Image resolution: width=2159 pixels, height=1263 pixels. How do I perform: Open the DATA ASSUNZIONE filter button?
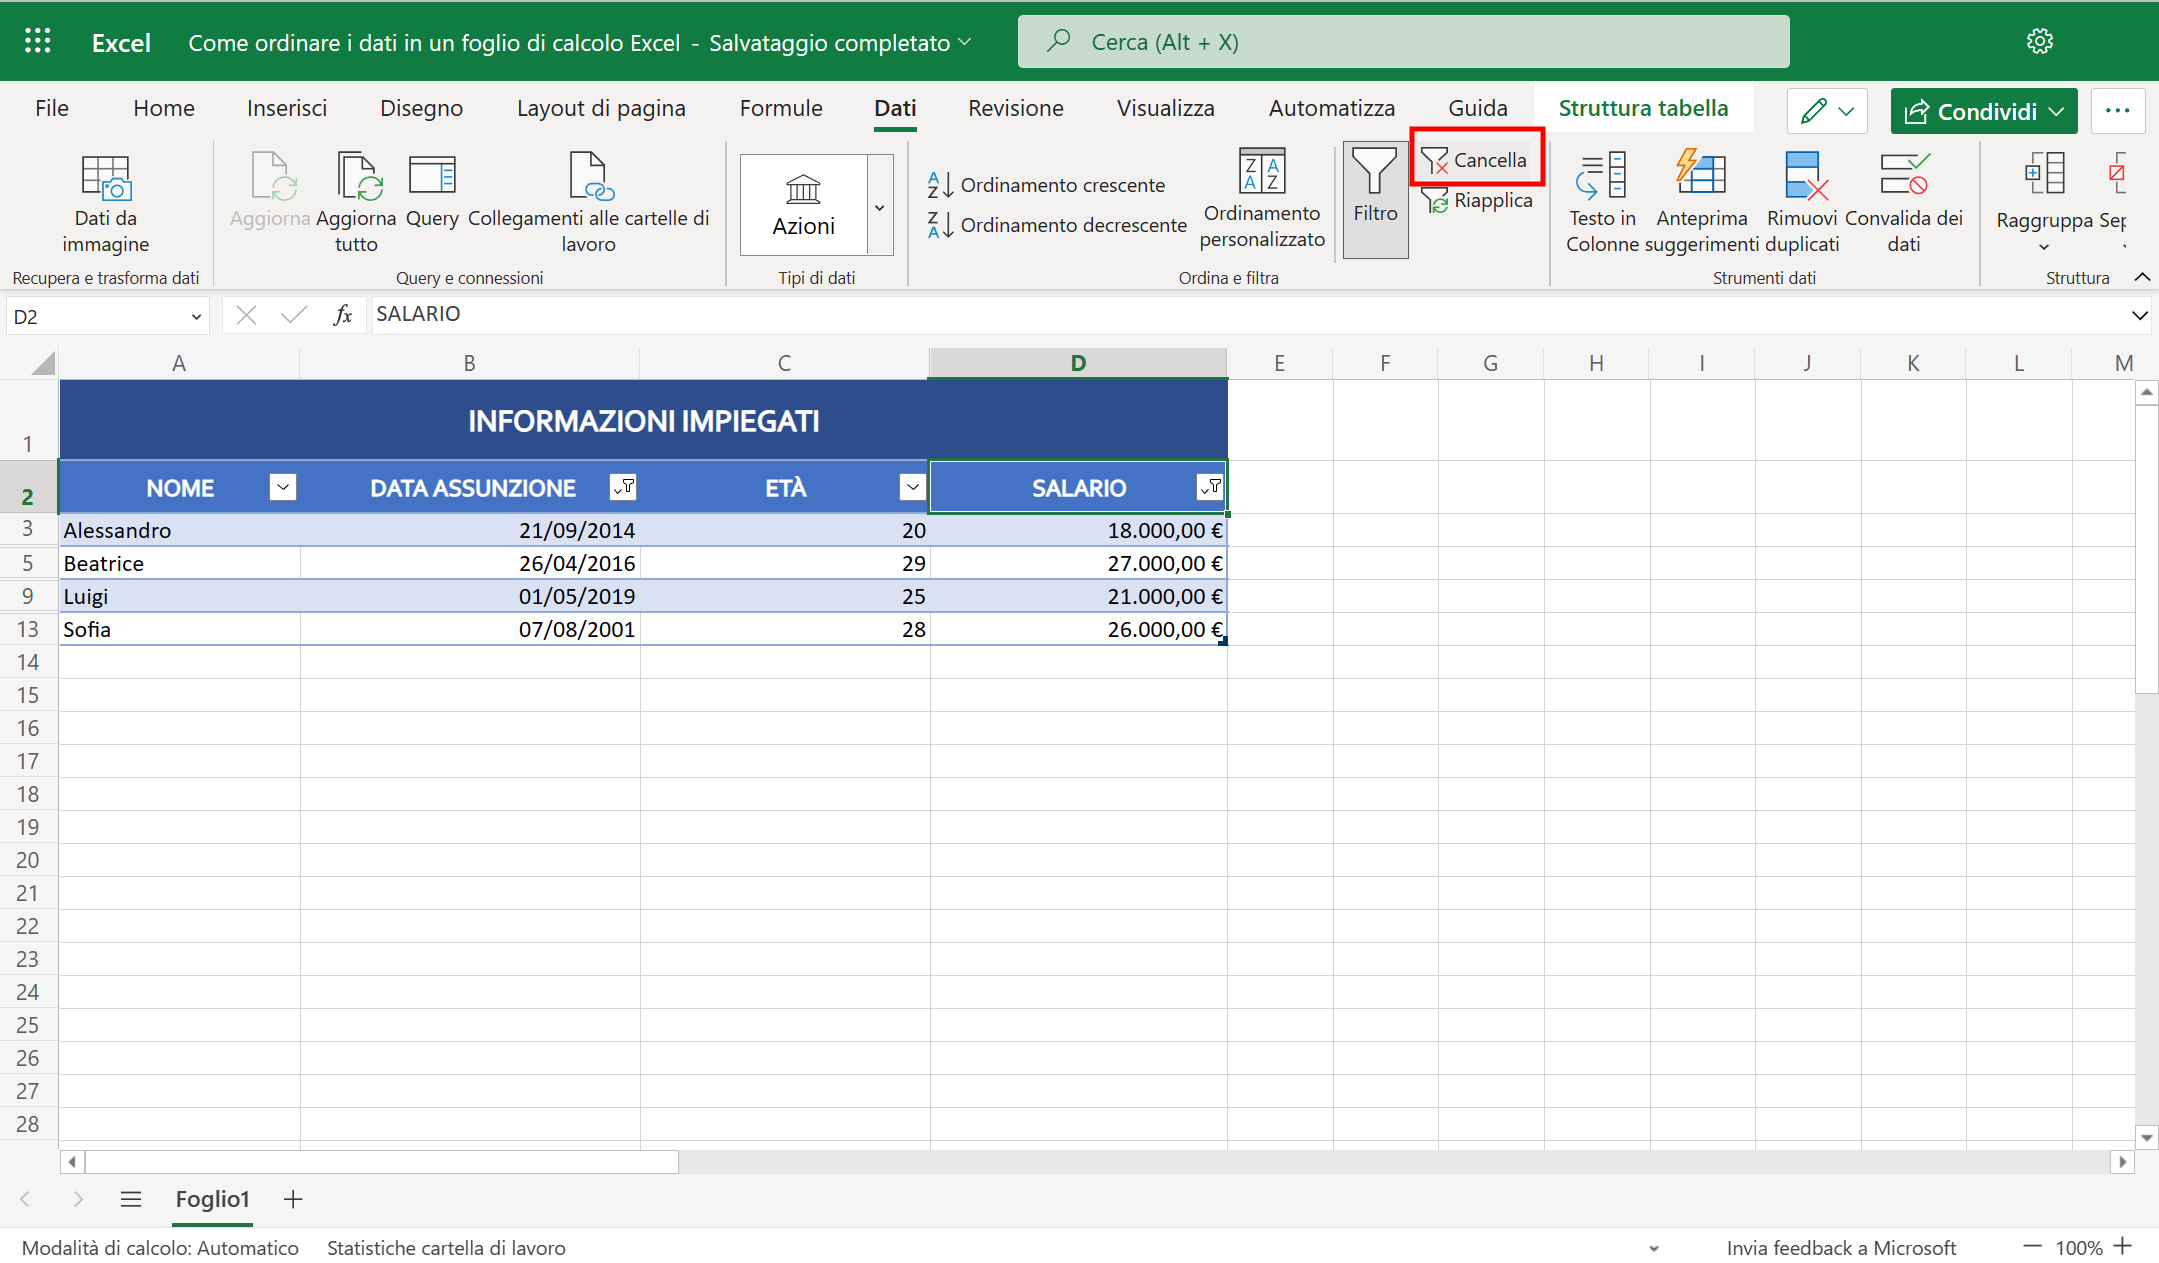[623, 487]
